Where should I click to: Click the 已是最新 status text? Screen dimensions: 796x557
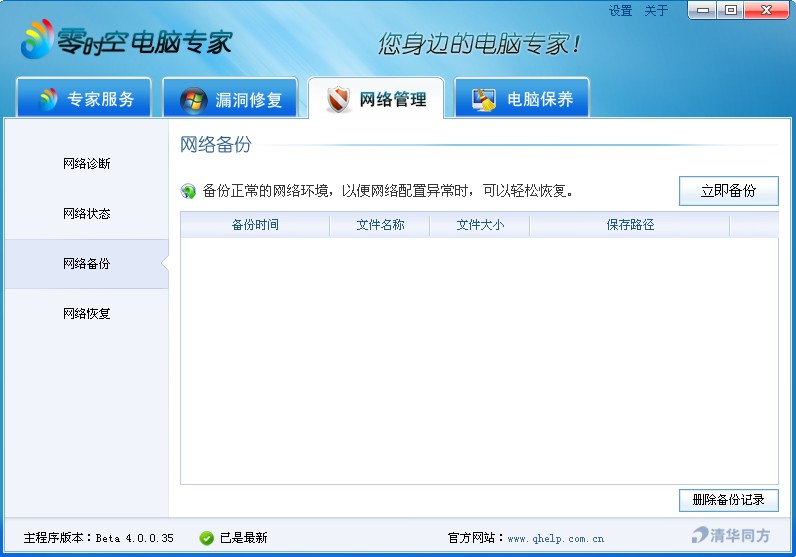coord(244,538)
